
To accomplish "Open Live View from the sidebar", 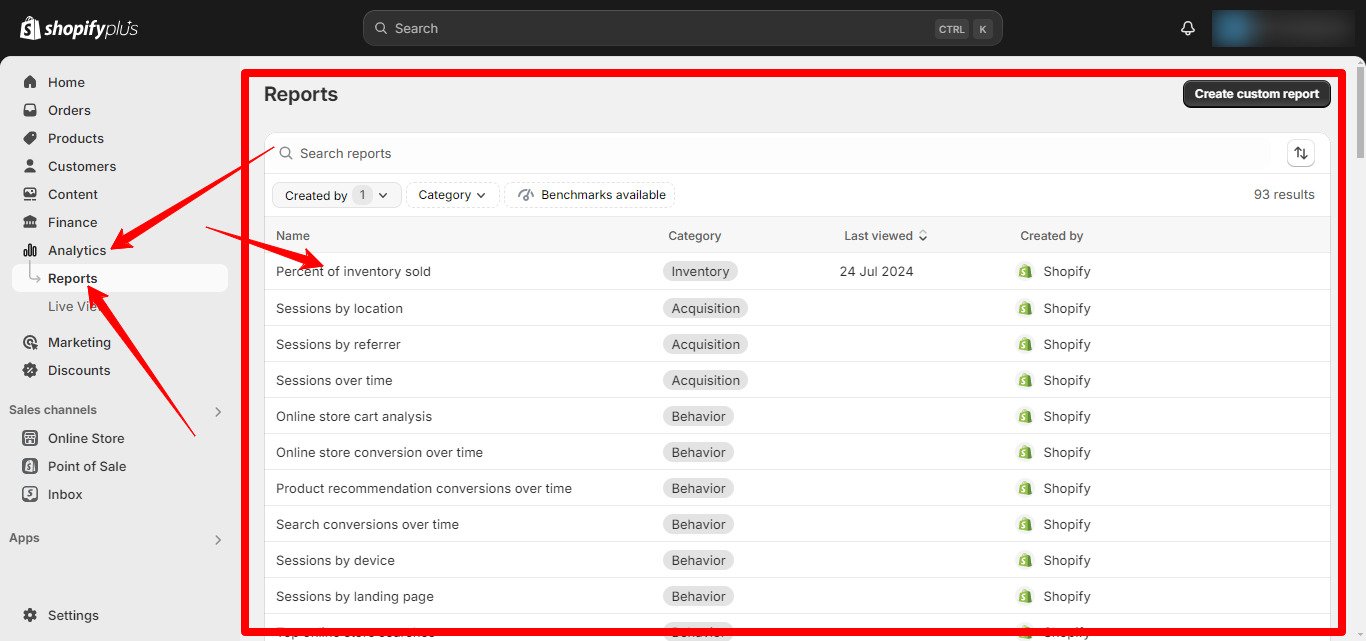I will tap(75, 306).
